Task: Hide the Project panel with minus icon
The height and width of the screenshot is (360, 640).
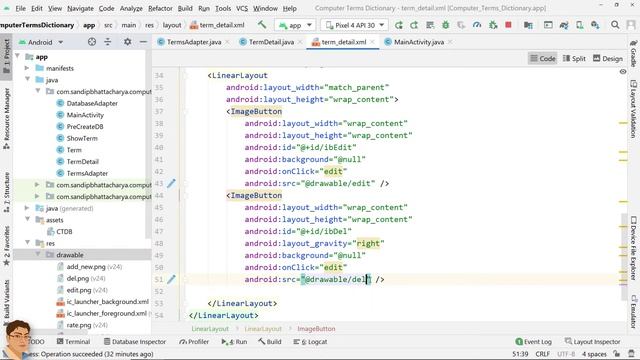Action: click(143, 42)
